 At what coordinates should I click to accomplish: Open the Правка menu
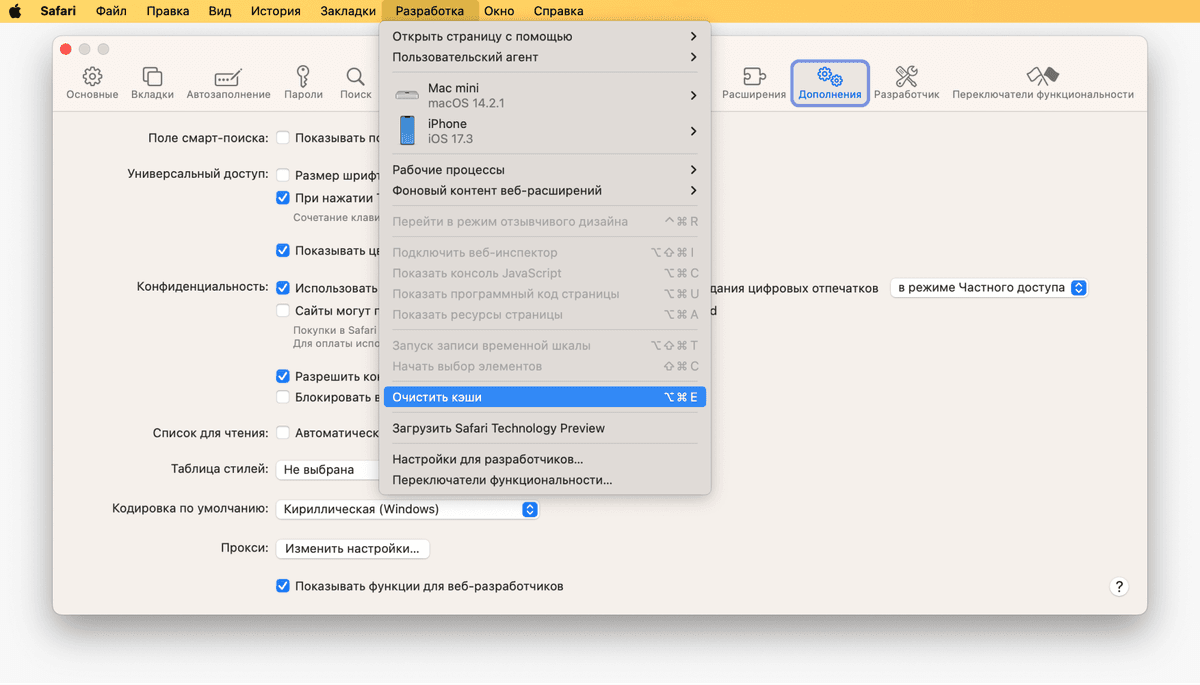click(167, 11)
